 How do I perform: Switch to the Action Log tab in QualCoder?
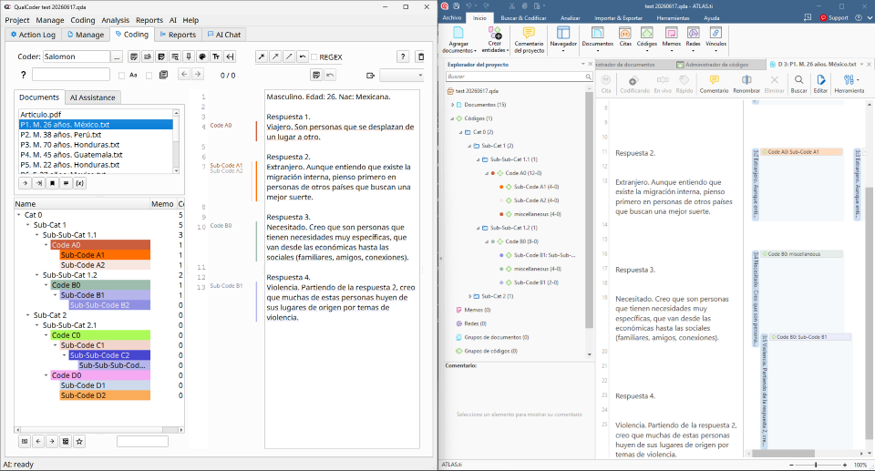tap(33, 35)
